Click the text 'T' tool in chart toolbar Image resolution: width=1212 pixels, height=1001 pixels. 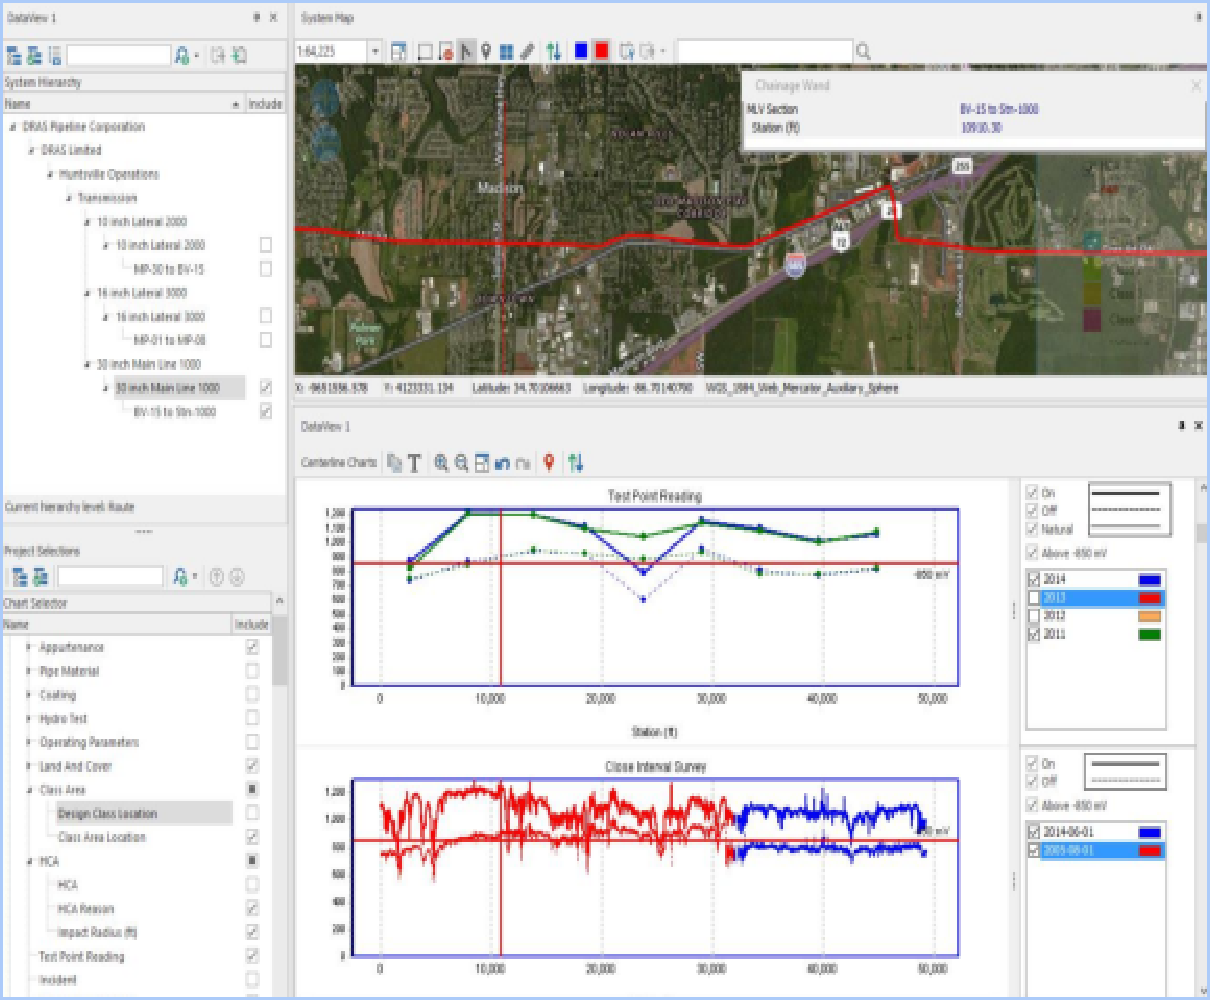click(414, 463)
